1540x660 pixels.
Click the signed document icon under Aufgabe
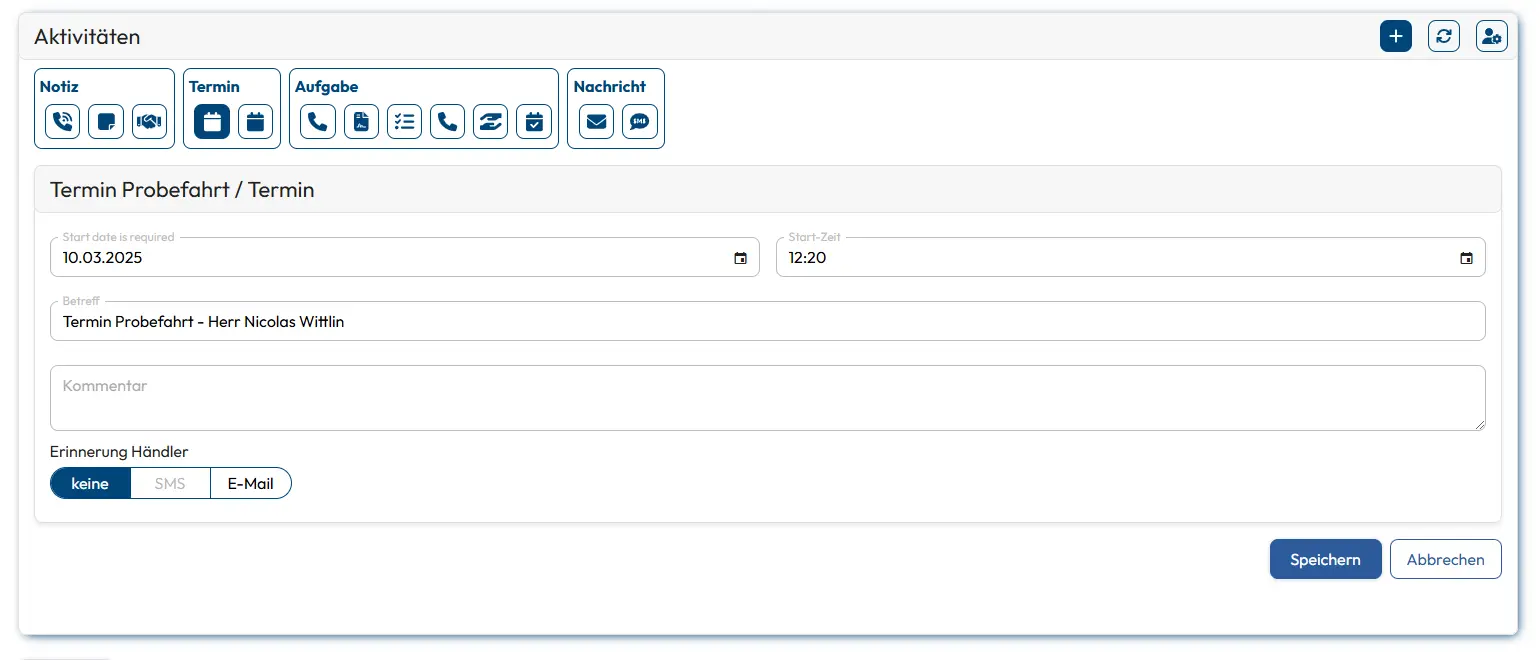click(x=361, y=122)
